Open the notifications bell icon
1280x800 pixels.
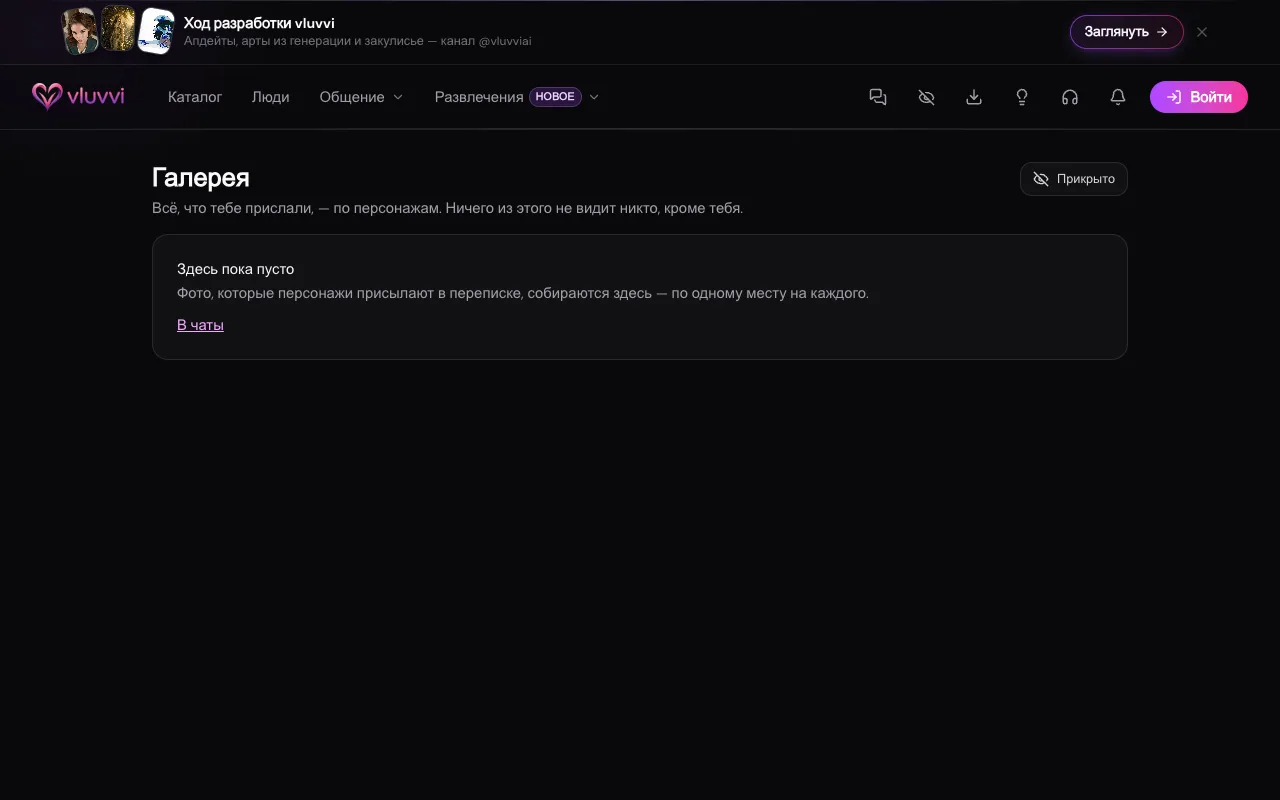[x=1118, y=97]
